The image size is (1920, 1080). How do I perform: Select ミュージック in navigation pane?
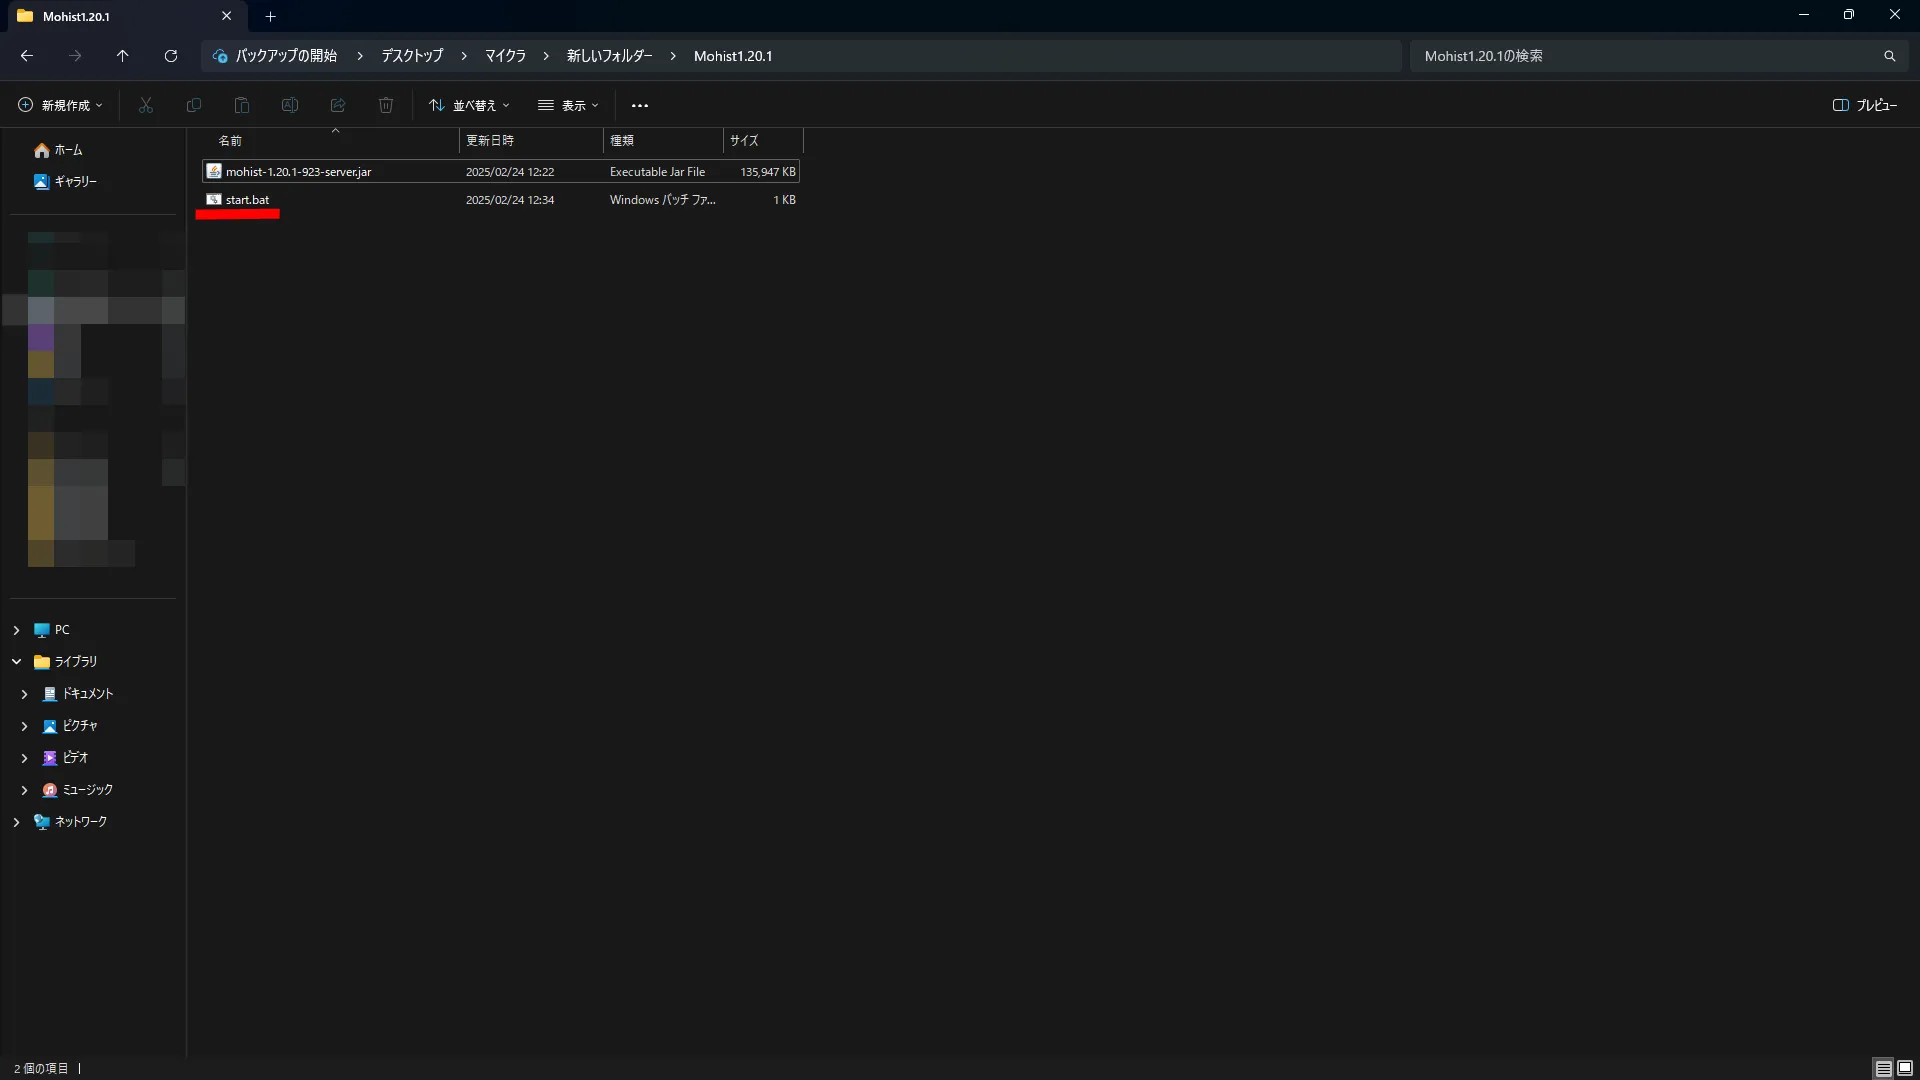(x=88, y=790)
